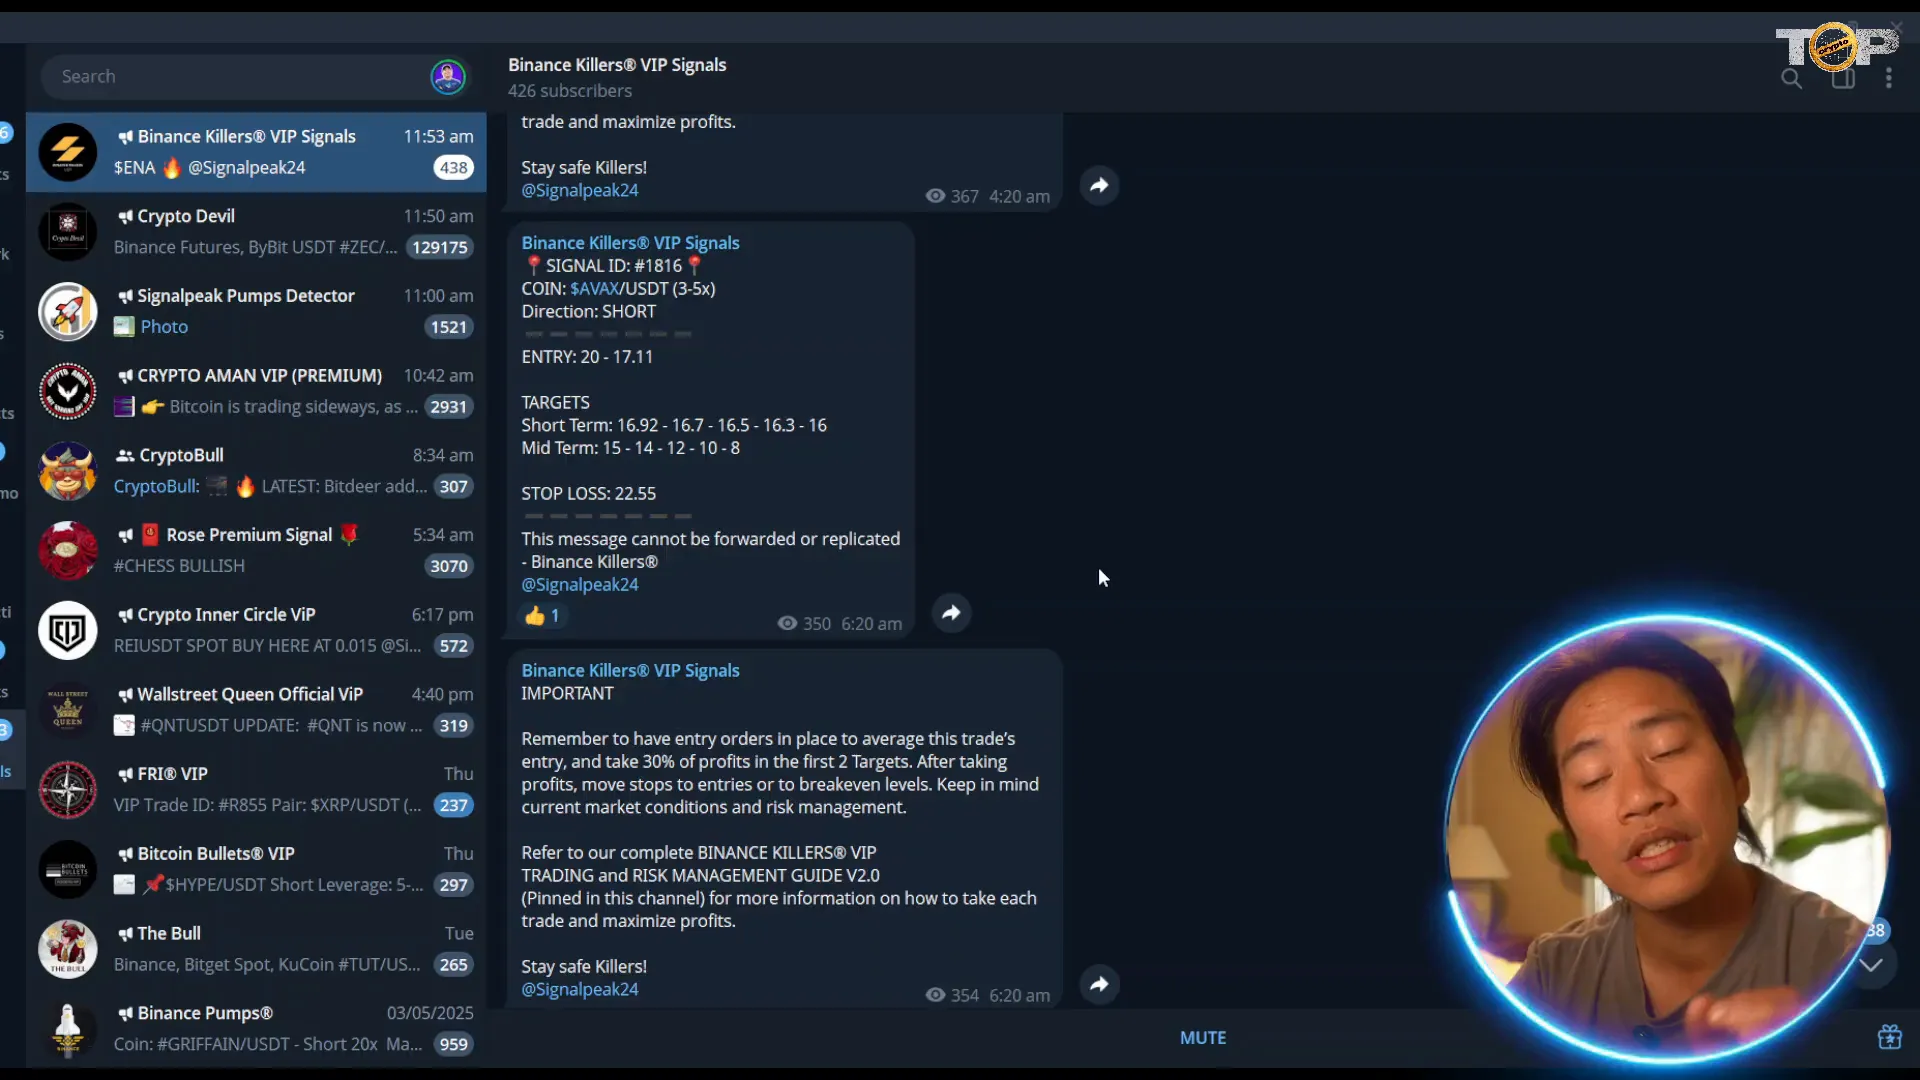Click Crypto Inner Circle shield avatar
The image size is (1920, 1080).
(68, 630)
